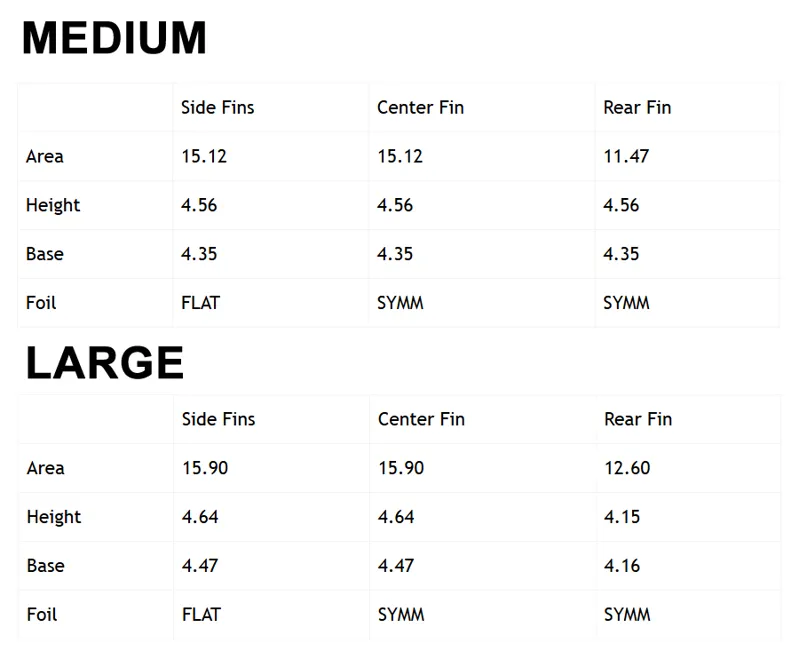The width and height of the screenshot is (800, 659).
Task: Click Area row label in Medium table
Action: pyautogui.click(x=45, y=157)
